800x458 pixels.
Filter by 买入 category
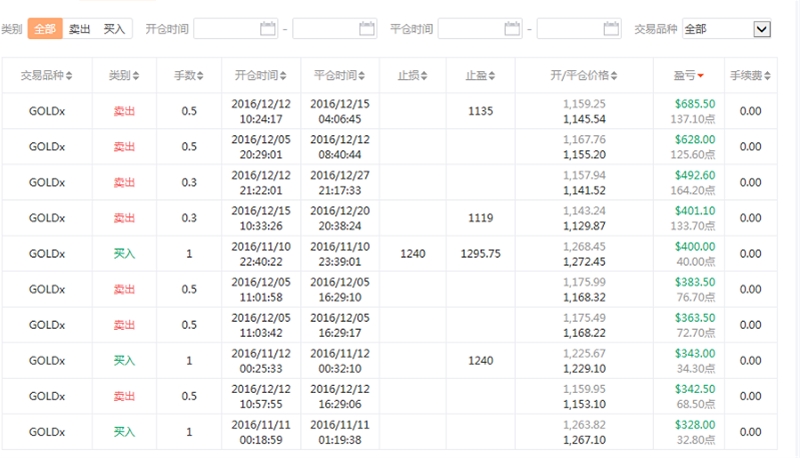(x=114, y=29)
